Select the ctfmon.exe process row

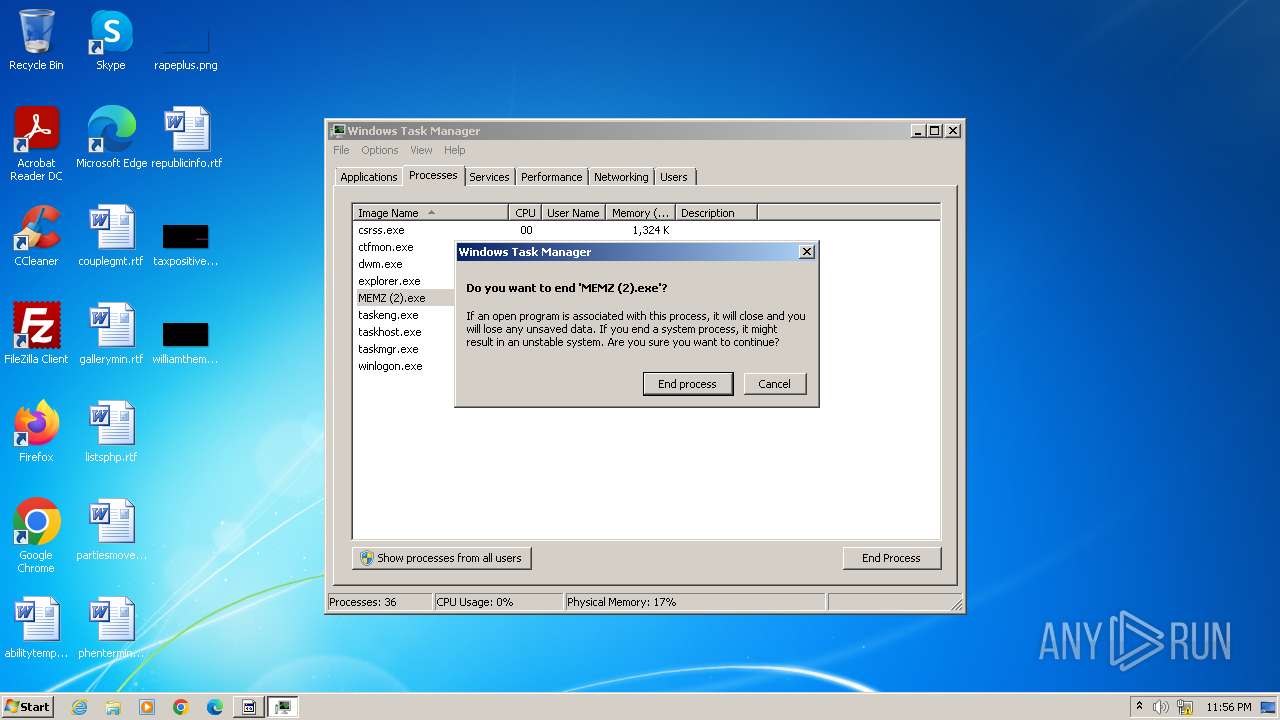point(404,247)
